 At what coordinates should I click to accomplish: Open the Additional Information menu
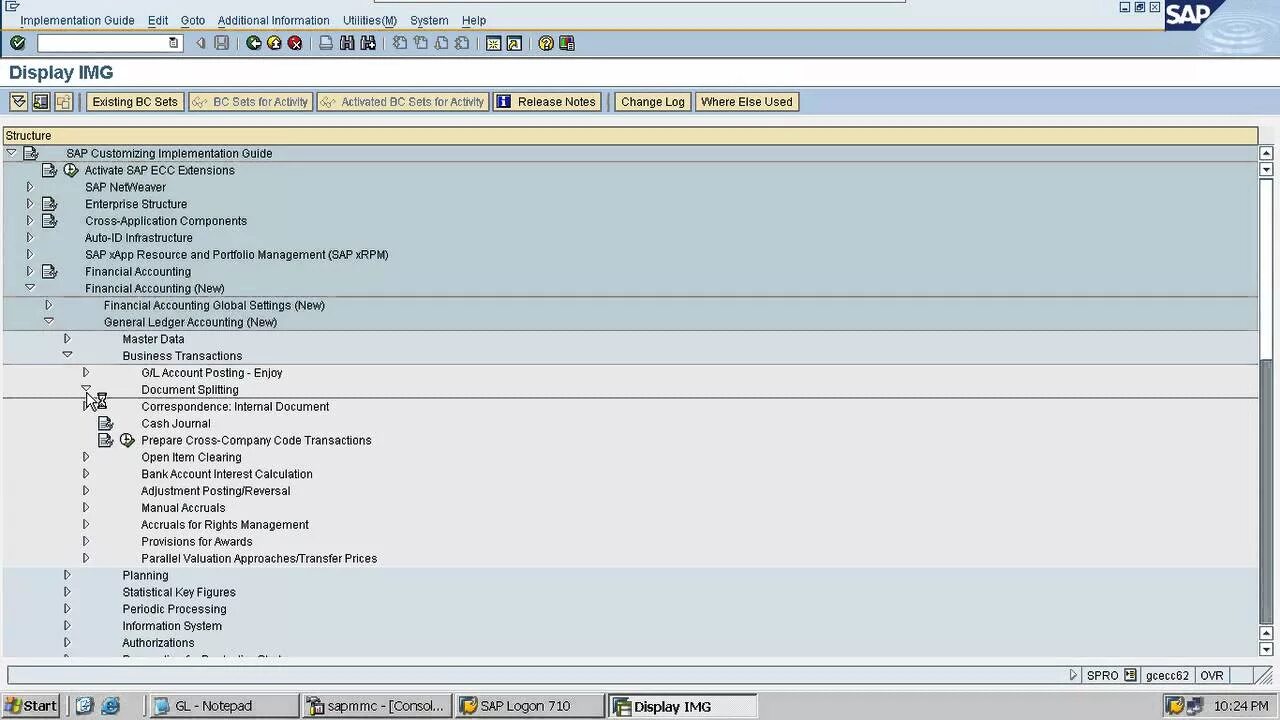pyautogui.click(x=273, y=20)
